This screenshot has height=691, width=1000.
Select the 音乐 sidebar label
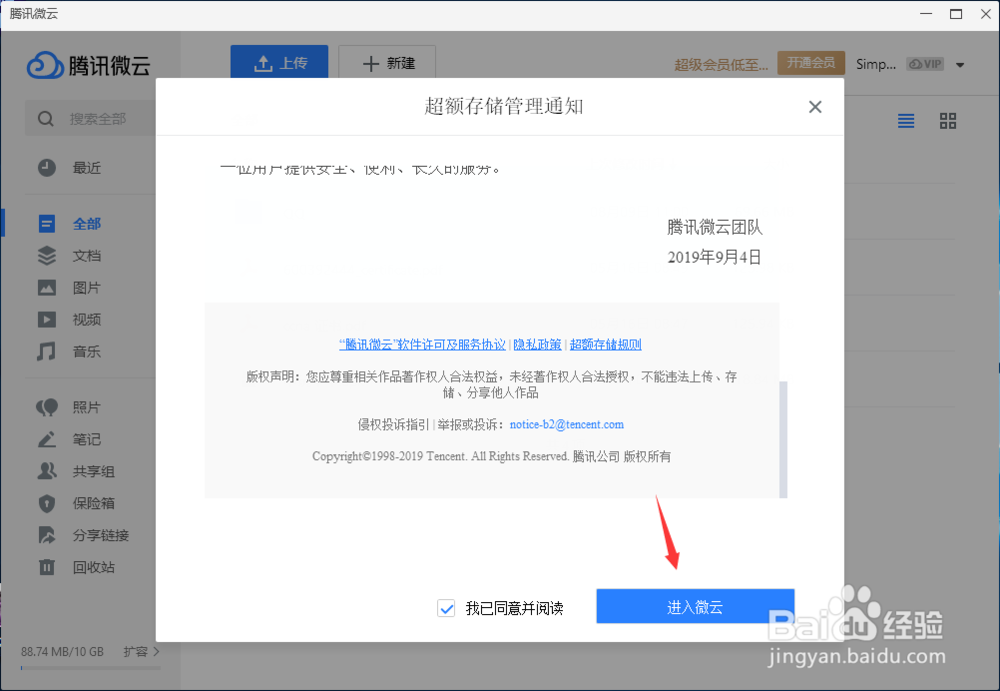87,352
